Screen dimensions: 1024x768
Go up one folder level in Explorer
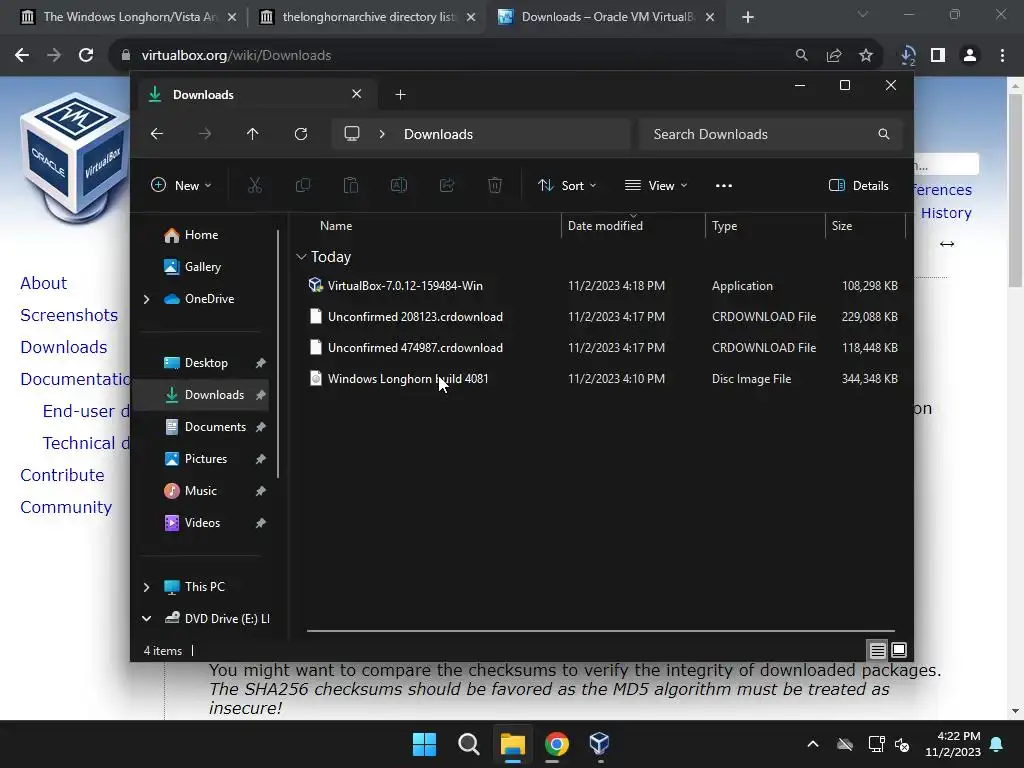tap(253, 134)
